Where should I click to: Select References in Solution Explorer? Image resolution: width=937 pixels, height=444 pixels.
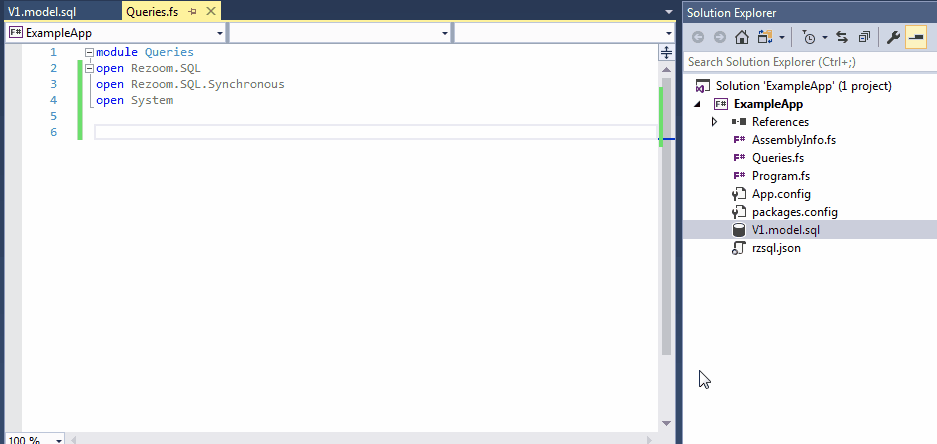(x=780, y=122)
